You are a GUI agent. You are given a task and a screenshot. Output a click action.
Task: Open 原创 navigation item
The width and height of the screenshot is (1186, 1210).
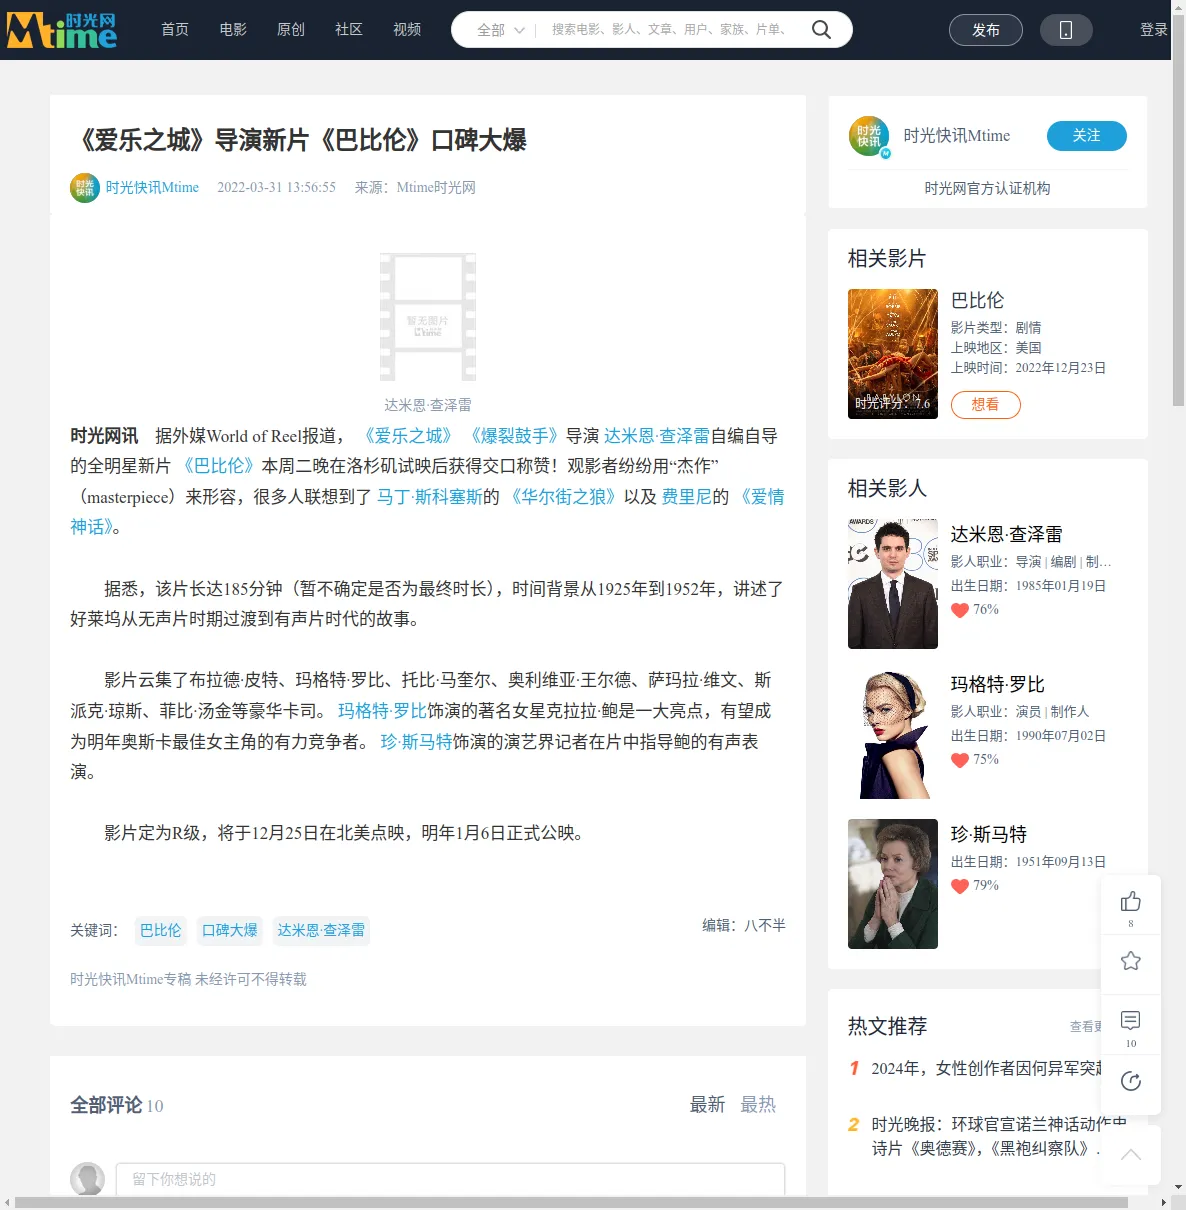tap(291, 30)
